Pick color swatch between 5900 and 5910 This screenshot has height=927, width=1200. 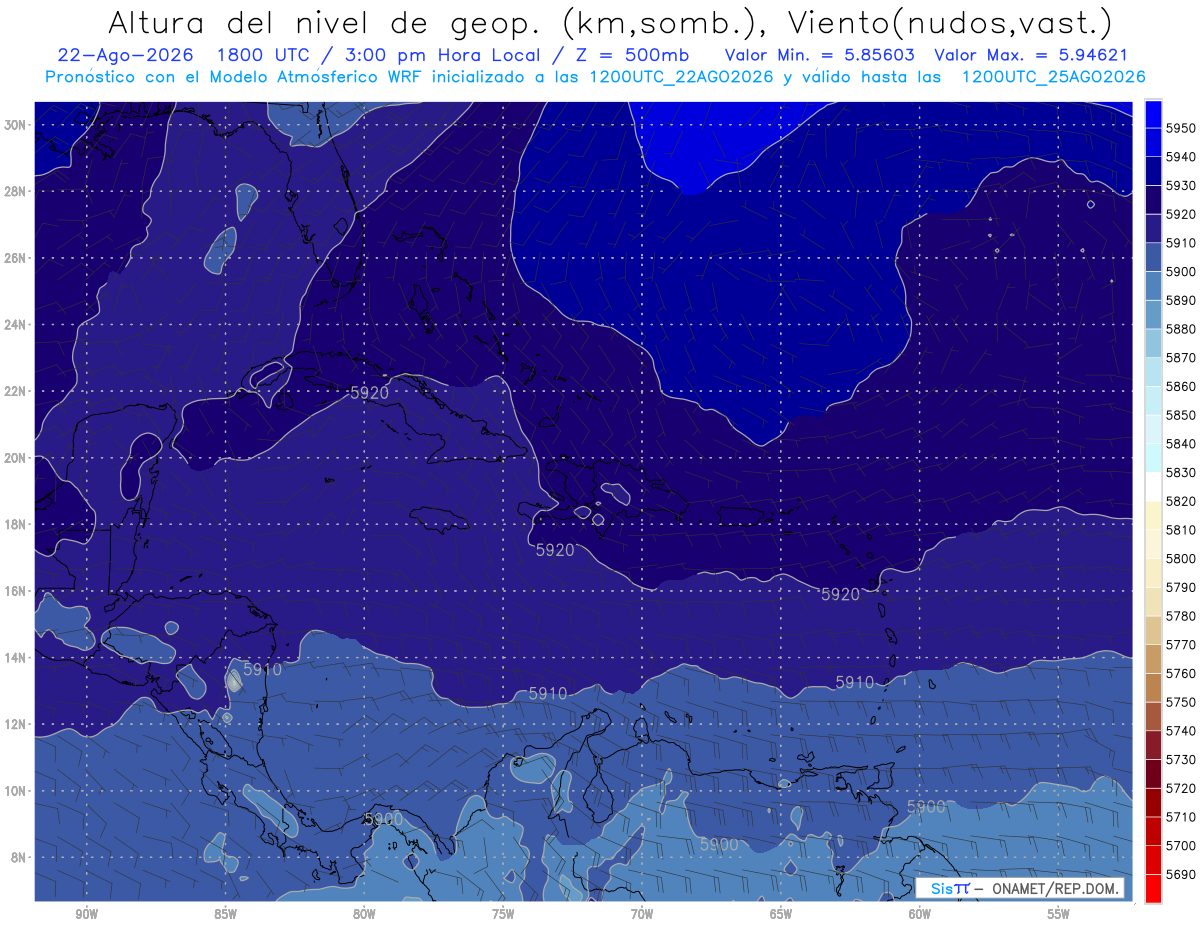[x=1153, y=257]
